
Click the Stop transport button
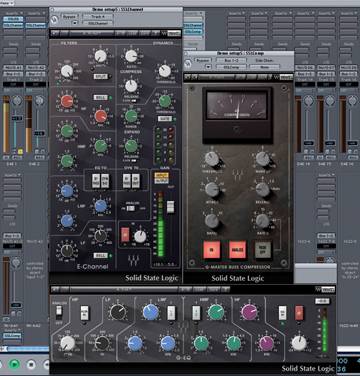[31, 364]
